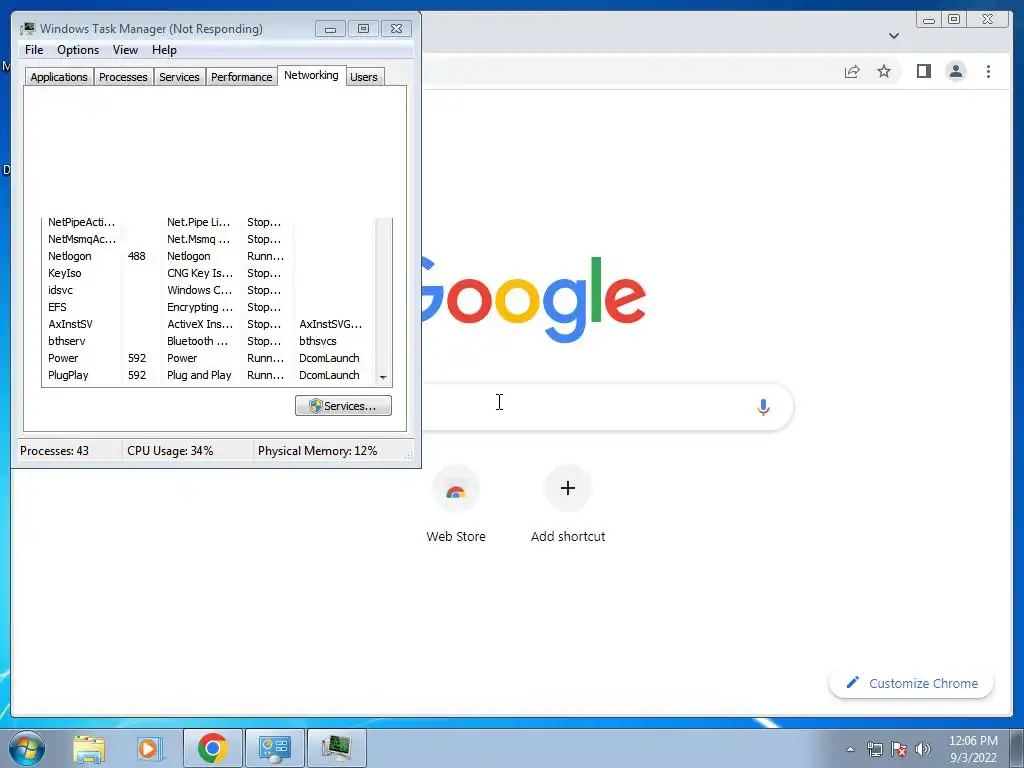Viewport: 1024px width, 768px height.
Task: Minimize Windows Task Manager window
Action: tap(330, 29)
